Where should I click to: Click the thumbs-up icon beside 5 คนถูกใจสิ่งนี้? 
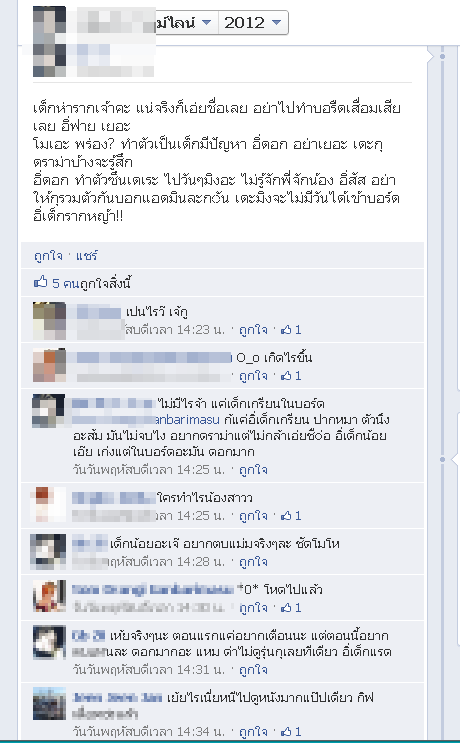coord(41,283)
